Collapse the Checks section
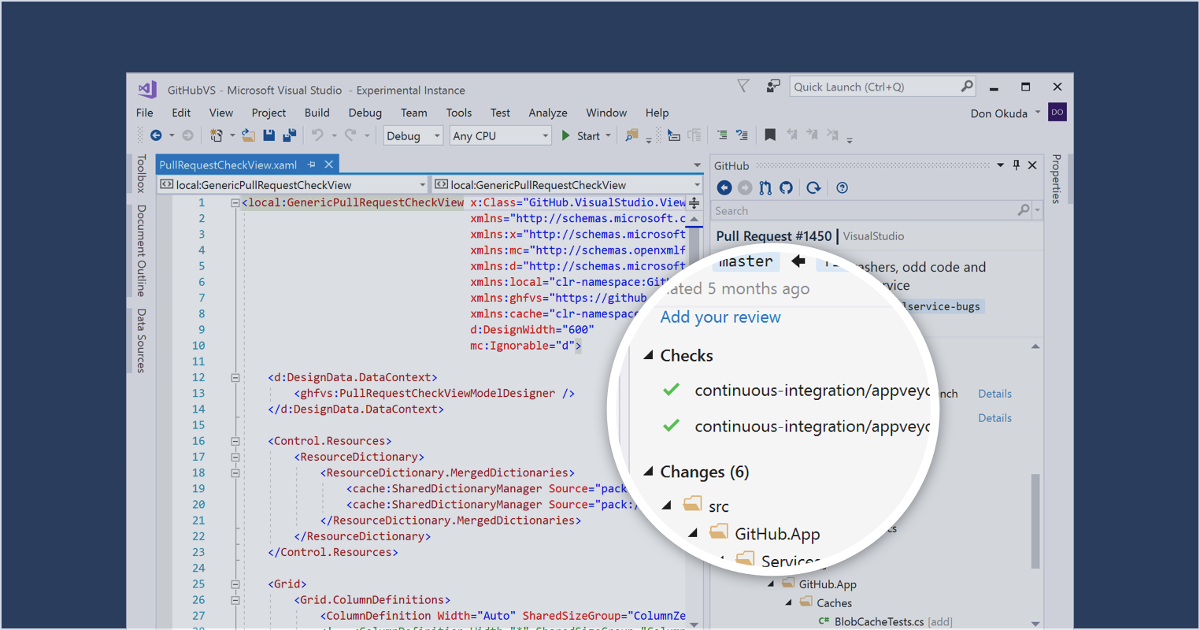 648,355
